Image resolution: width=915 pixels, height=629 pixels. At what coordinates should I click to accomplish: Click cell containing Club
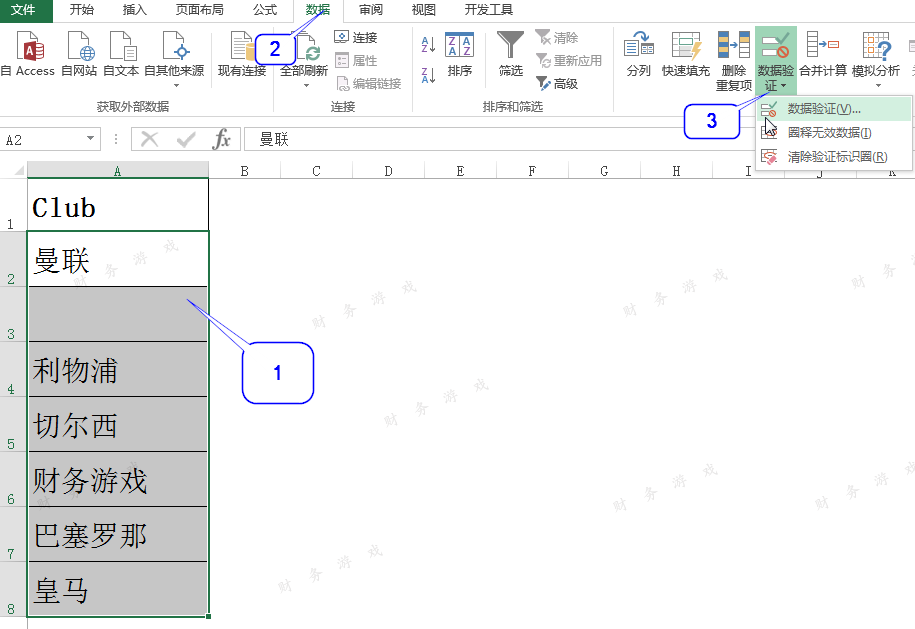coord(117,205)
